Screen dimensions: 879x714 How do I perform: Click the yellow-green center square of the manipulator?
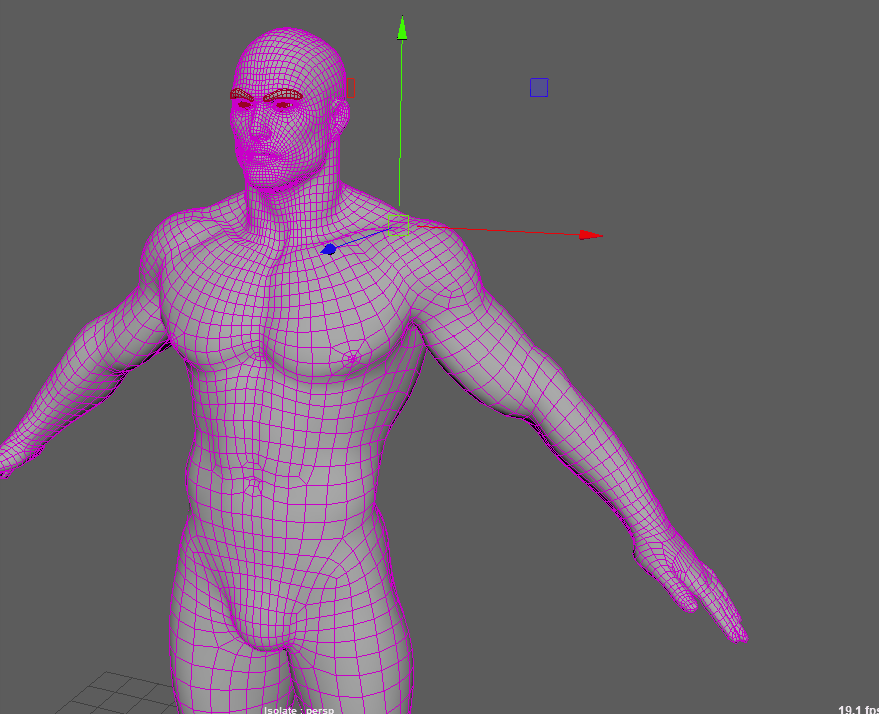(x=399, y=225)
